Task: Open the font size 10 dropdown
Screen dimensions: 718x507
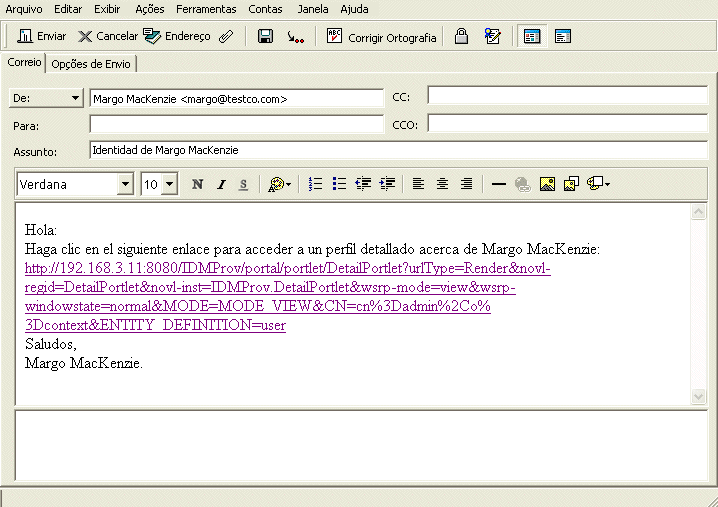Action: 169,184
